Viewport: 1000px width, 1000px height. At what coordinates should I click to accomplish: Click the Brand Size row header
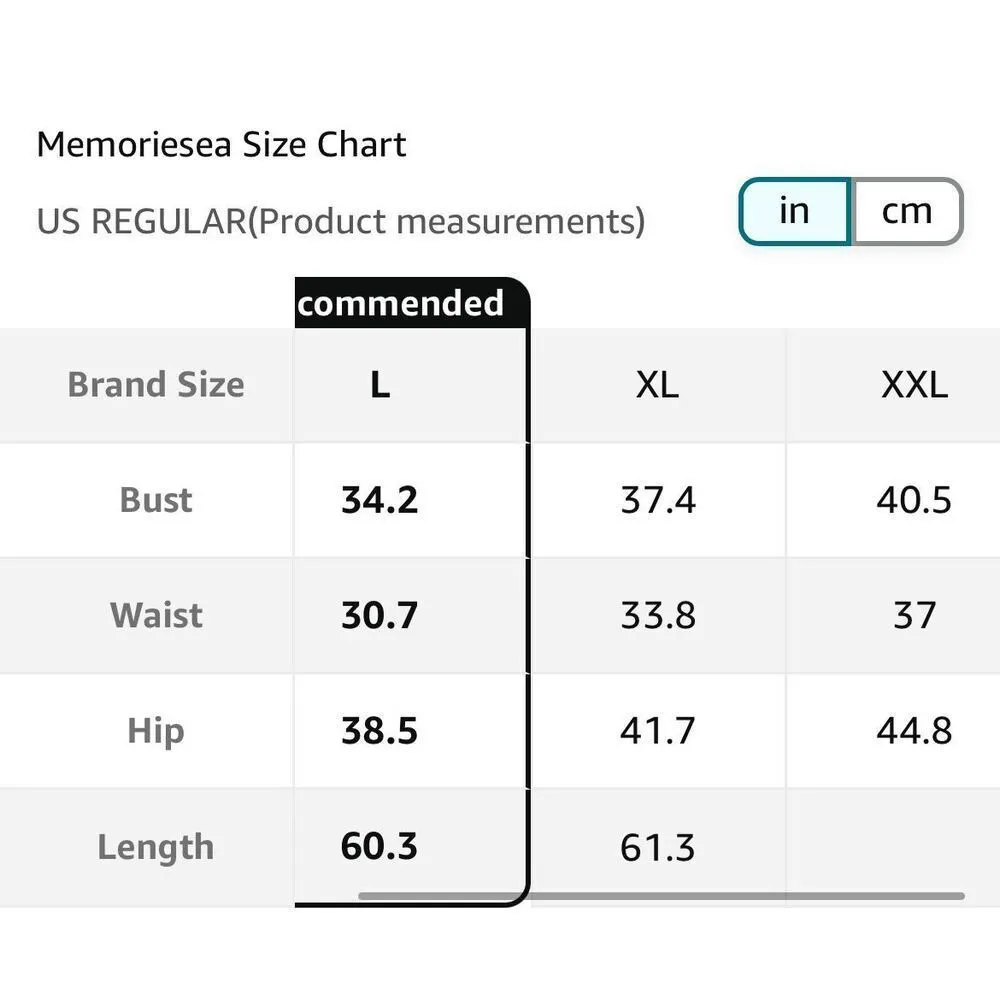click(x=156, y=385)
